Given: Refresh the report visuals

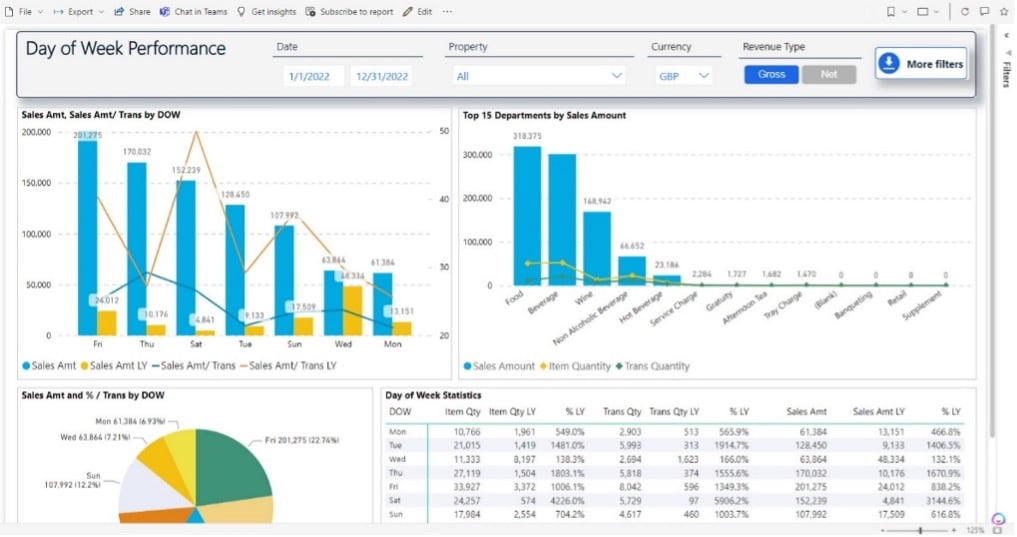Looking at the screenshot, I should click(965, 12).
